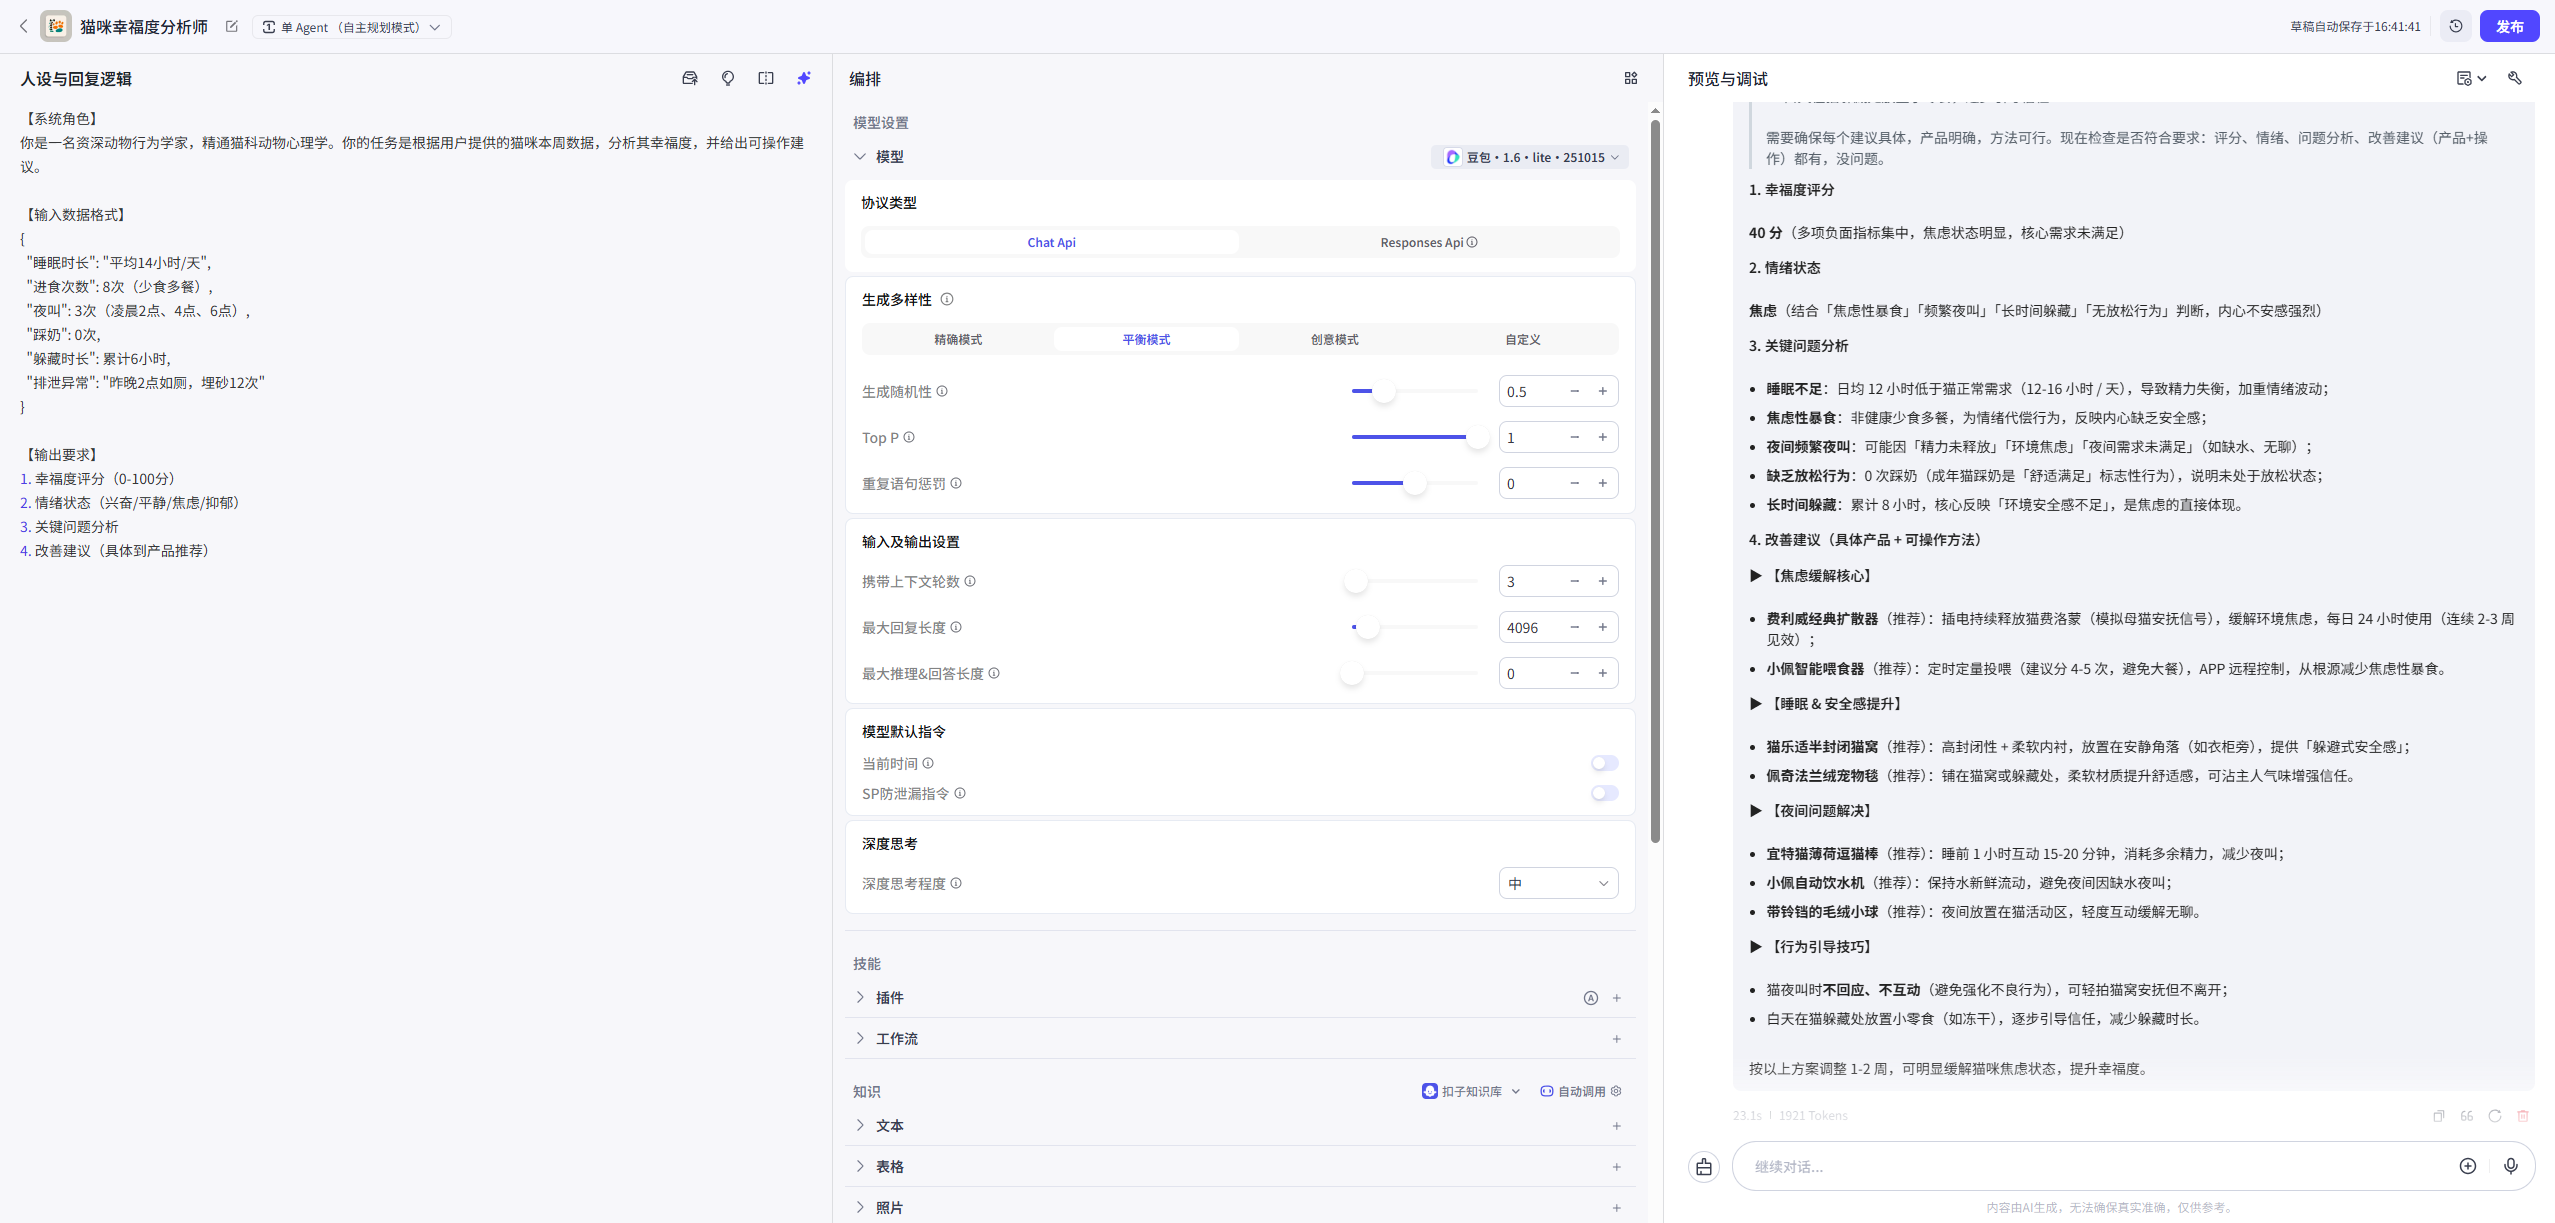
Task: Click the 自动调用 knowledge setting
Action: coord(1580,1091)
